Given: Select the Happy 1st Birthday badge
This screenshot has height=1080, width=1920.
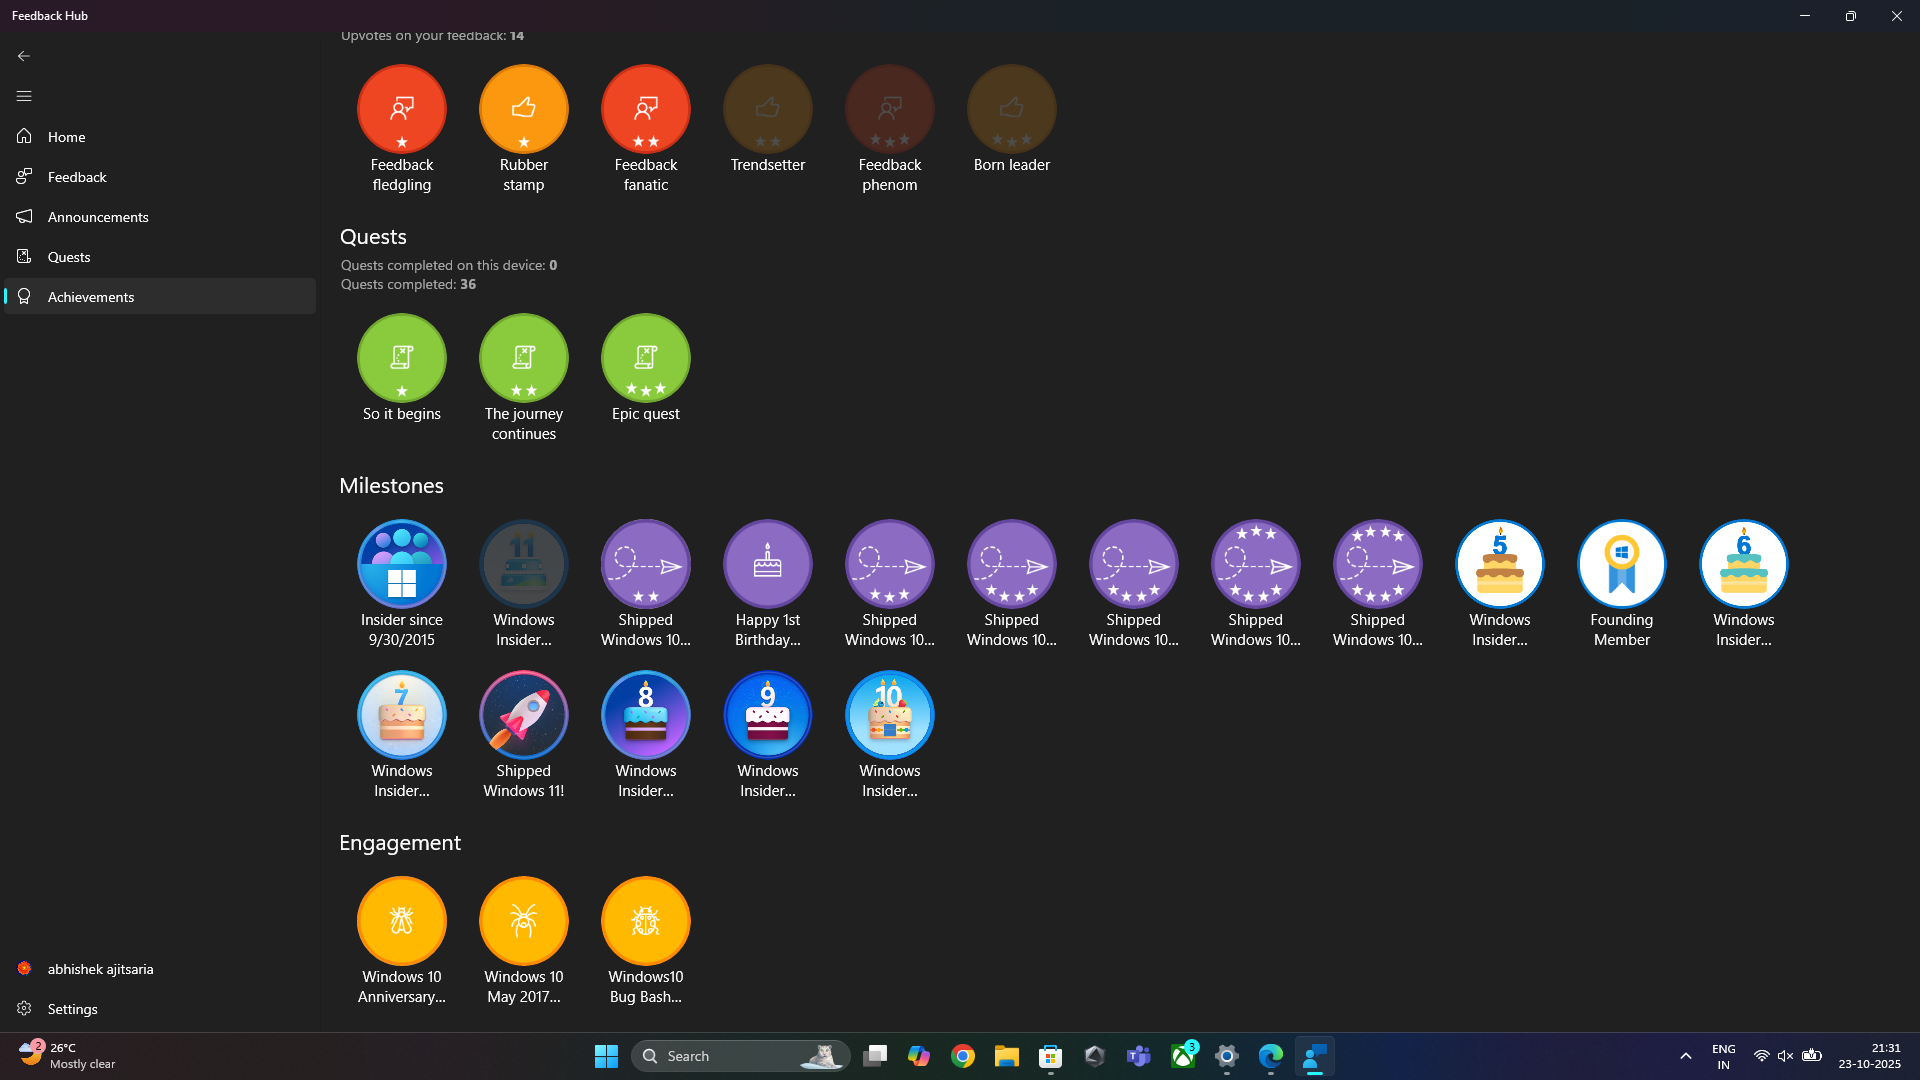Looking at the screenshot, I should tap(768, 565).
